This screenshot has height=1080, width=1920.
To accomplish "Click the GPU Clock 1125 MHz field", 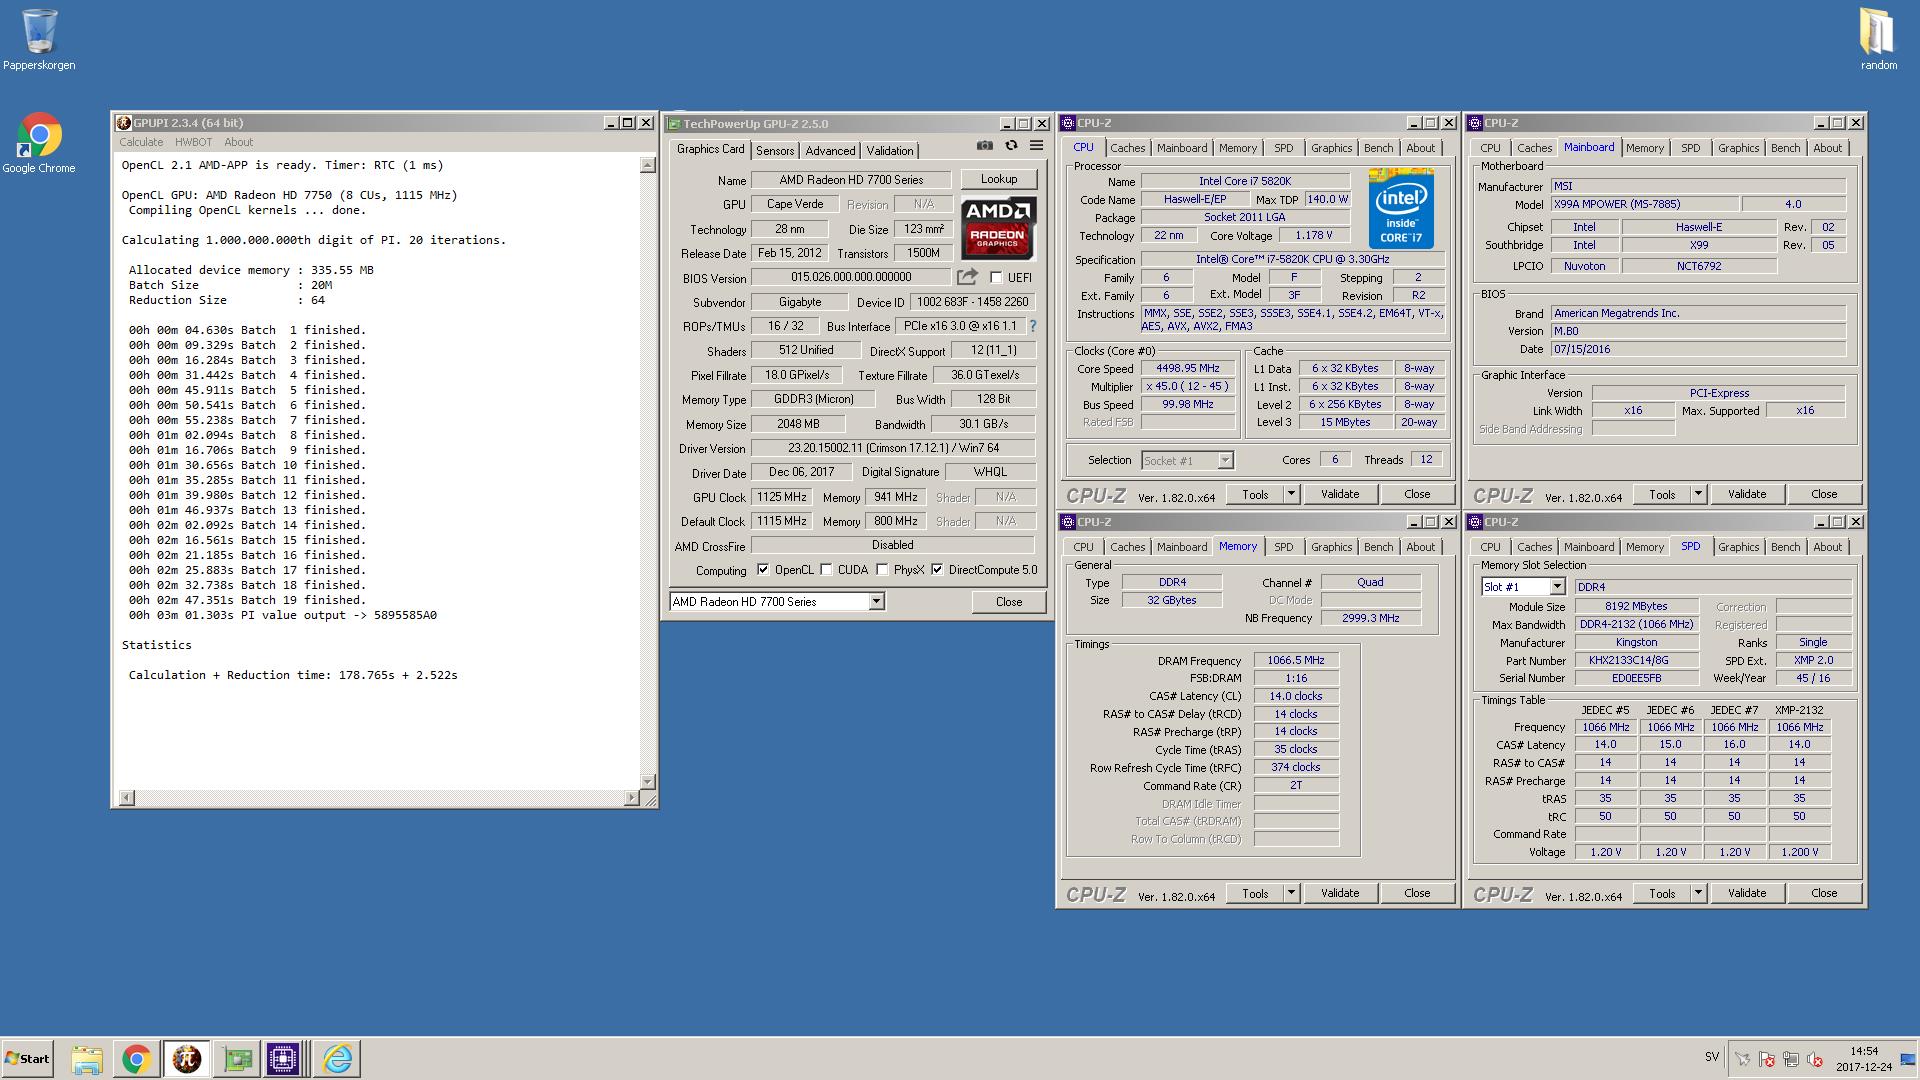I will click(782, 497).
